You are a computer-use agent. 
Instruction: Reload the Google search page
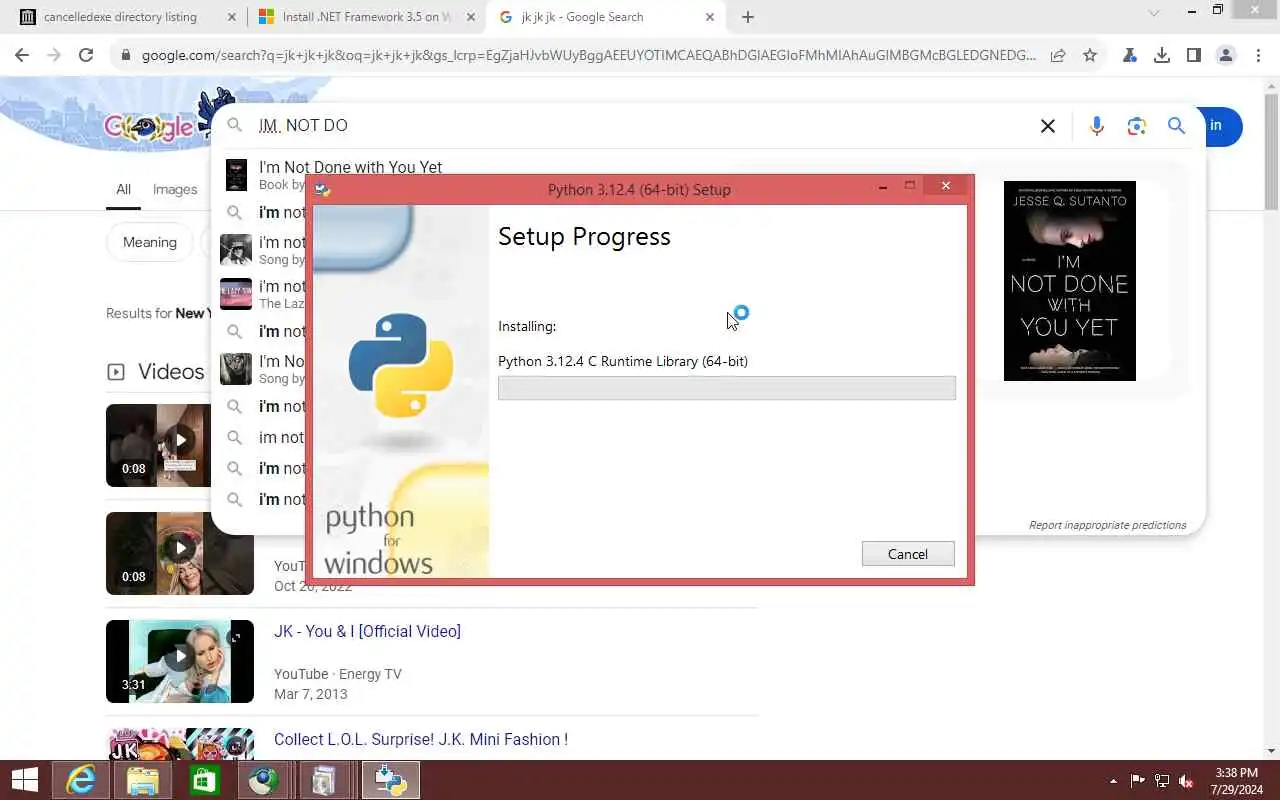86,56
